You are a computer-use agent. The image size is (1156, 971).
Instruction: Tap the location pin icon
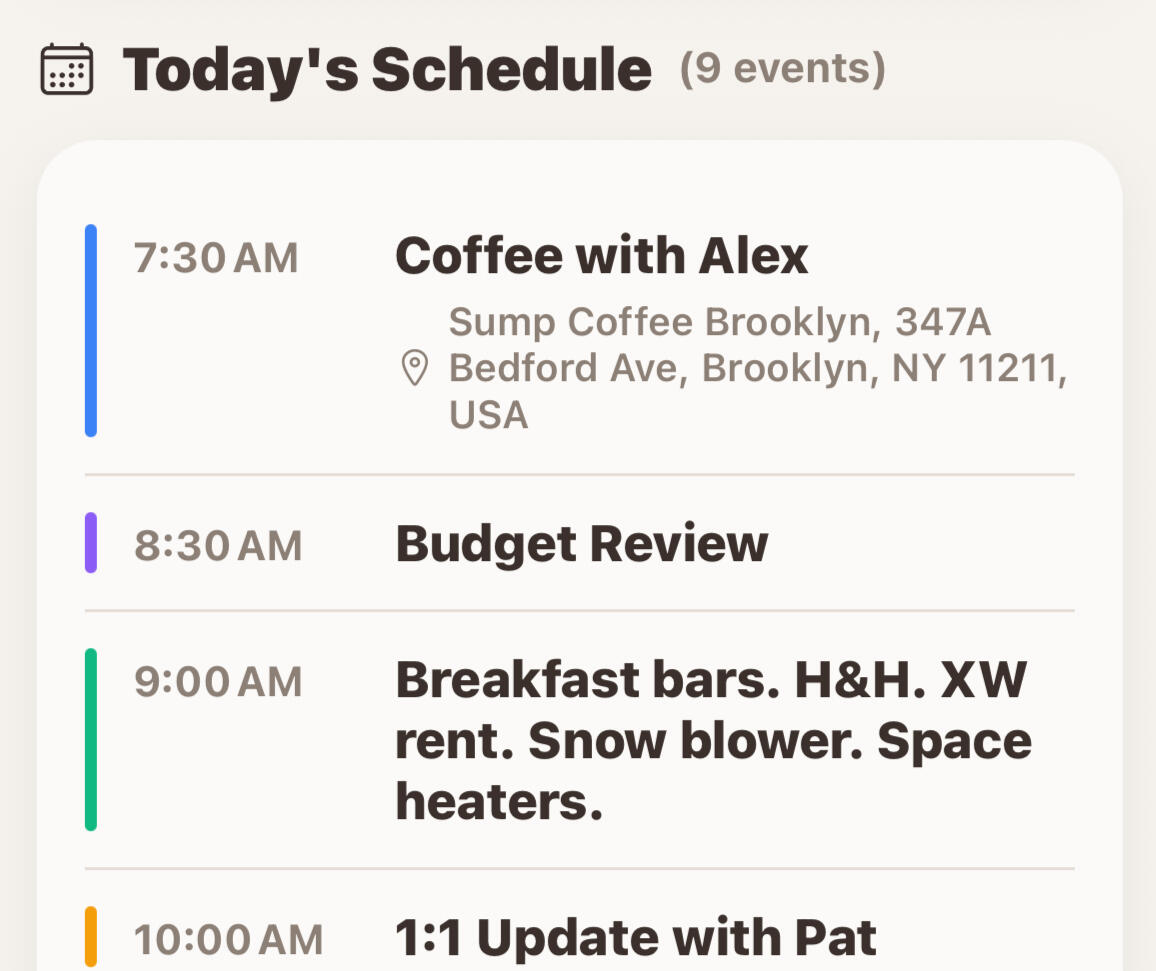pyautogui.click(x=414, y=368)
